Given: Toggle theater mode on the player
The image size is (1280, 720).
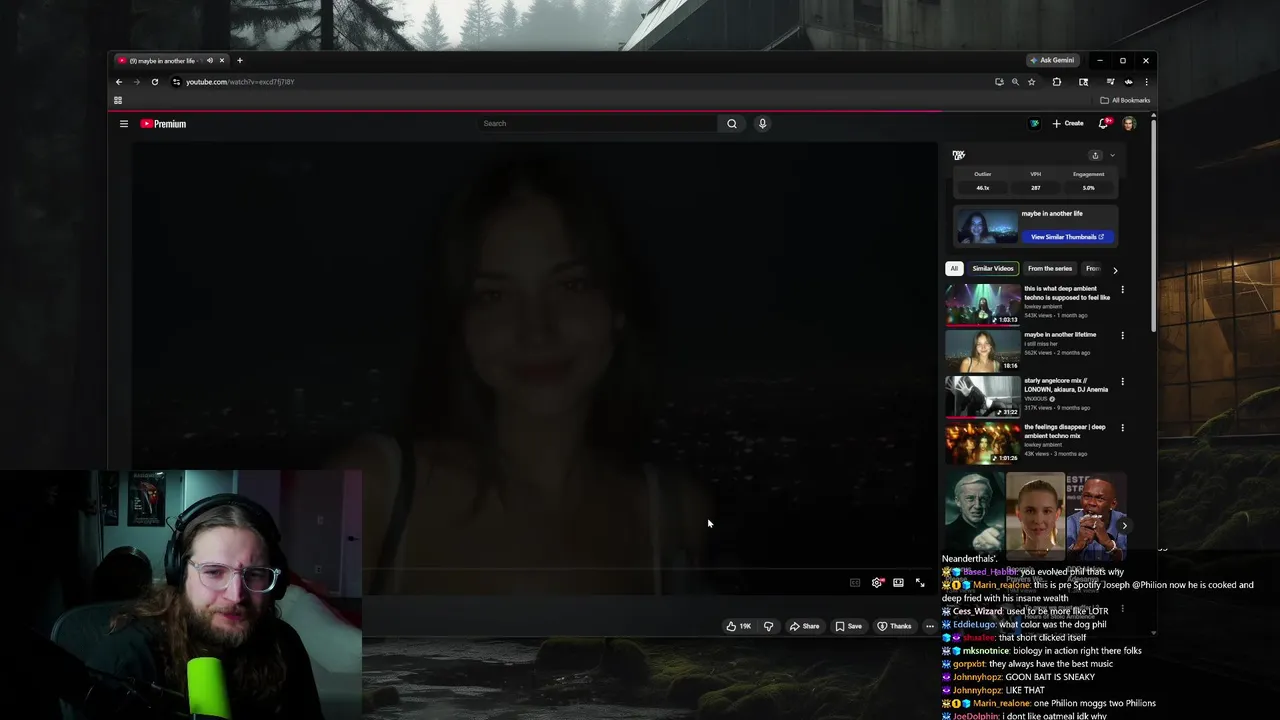Looking at the screenshot, I should (x=898, y=583).
